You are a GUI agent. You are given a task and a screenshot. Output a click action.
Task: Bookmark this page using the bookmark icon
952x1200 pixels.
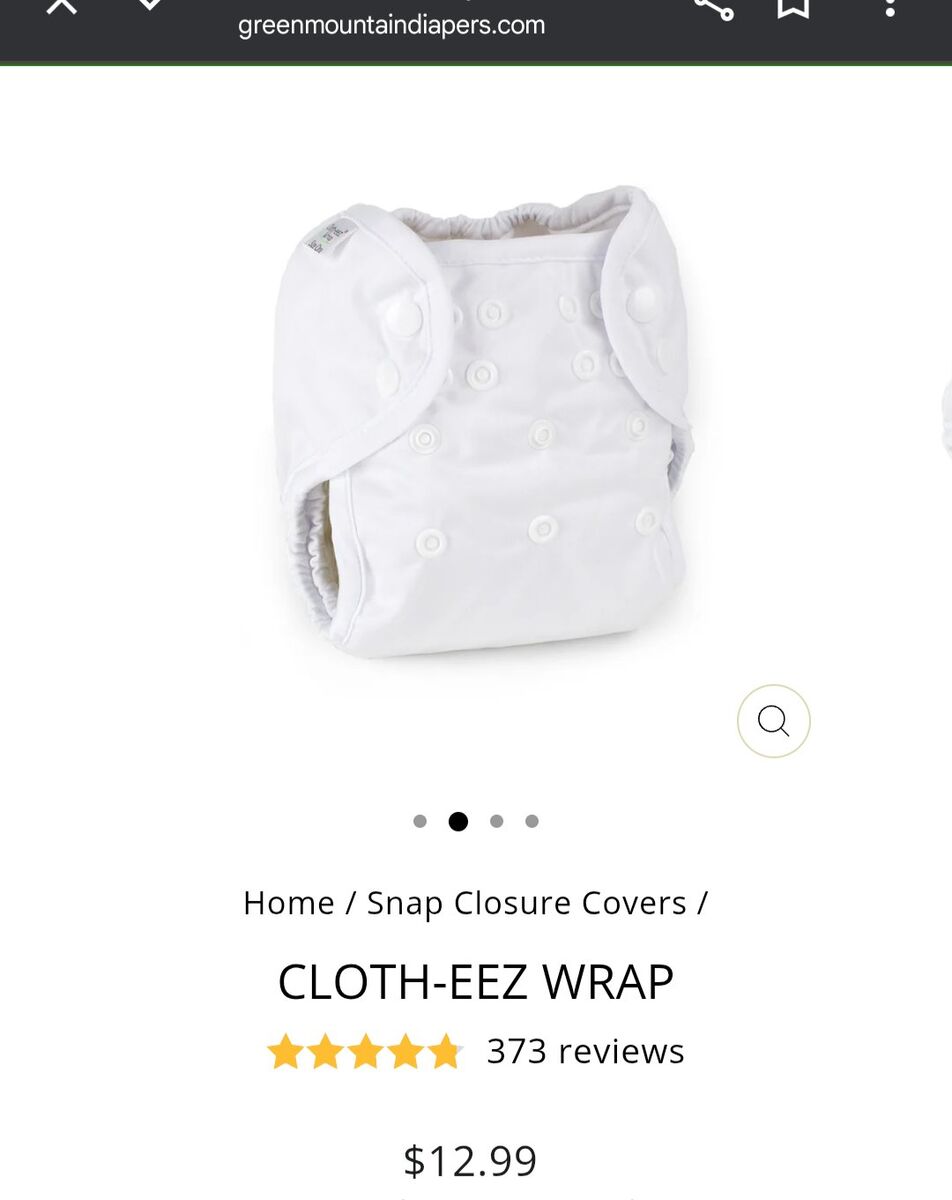coord(793,7)
